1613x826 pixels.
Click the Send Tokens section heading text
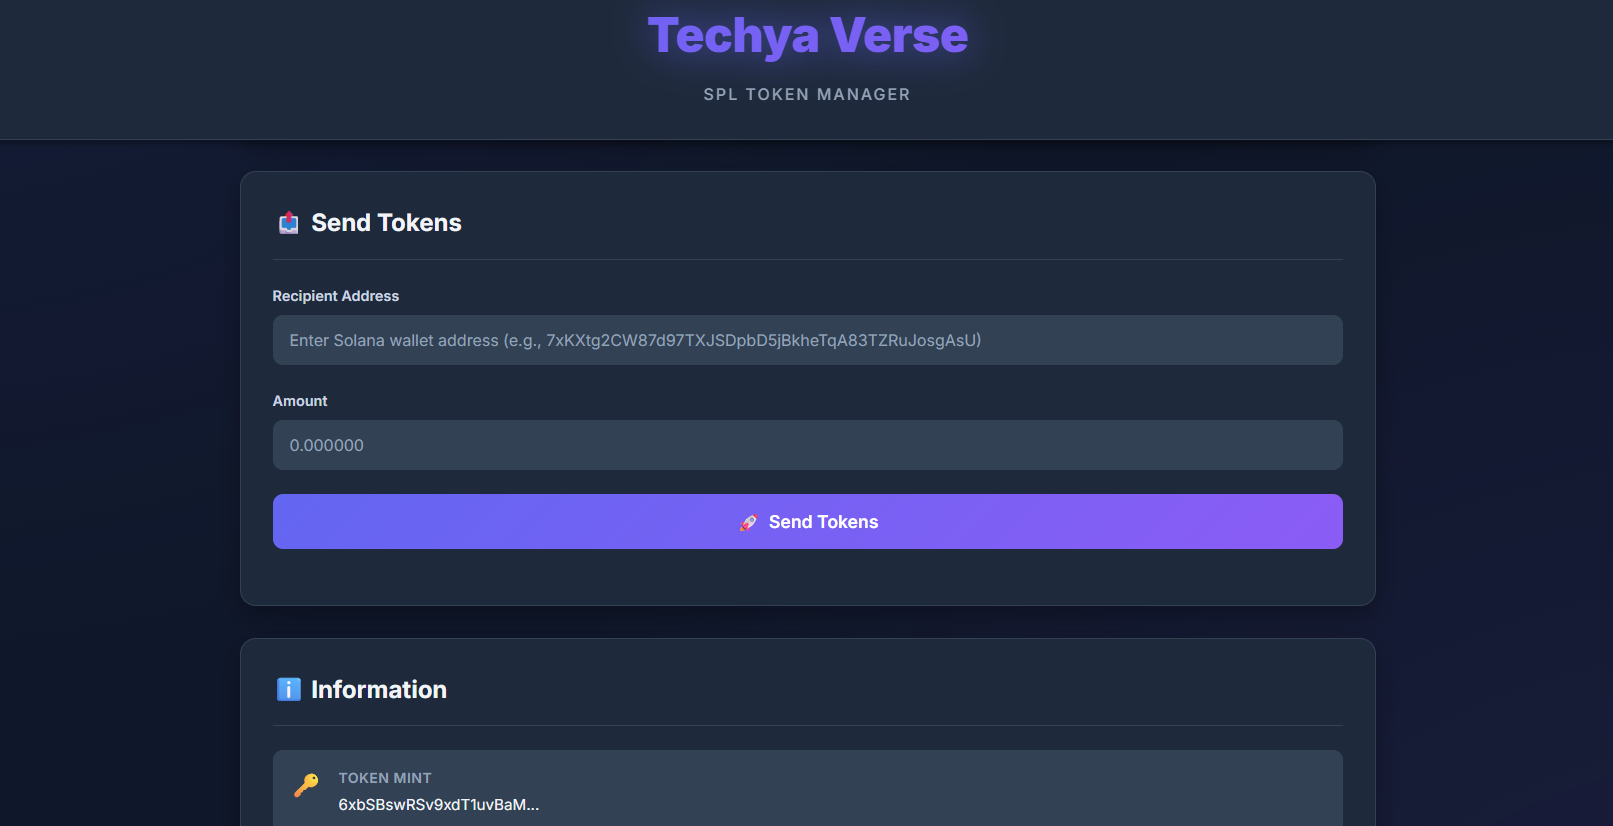click(386, 223)
